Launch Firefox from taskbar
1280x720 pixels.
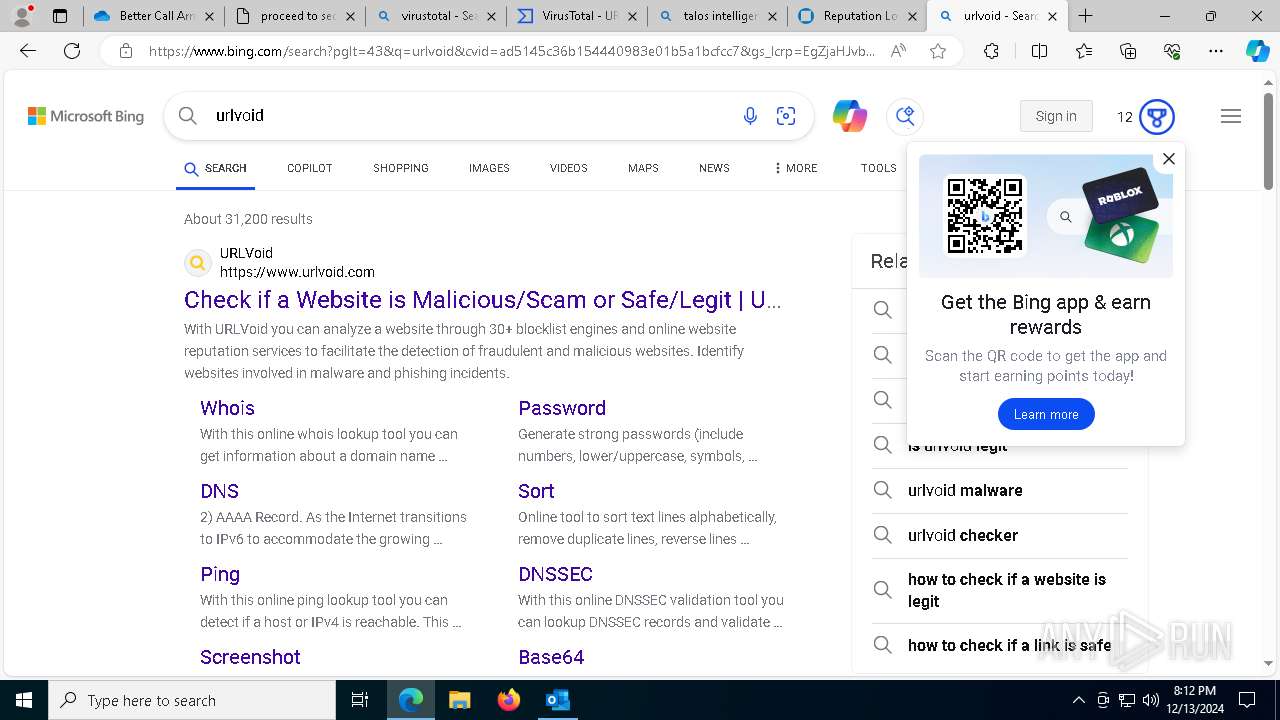pyautogui.click(x=508, y=700)
